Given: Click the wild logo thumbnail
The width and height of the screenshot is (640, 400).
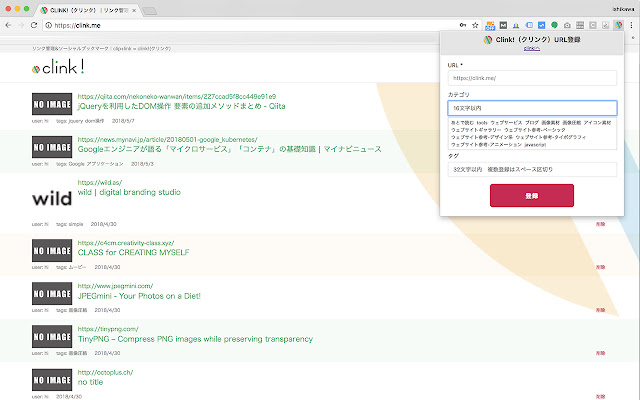Looking at the screenshot, I should coord(52,199).
